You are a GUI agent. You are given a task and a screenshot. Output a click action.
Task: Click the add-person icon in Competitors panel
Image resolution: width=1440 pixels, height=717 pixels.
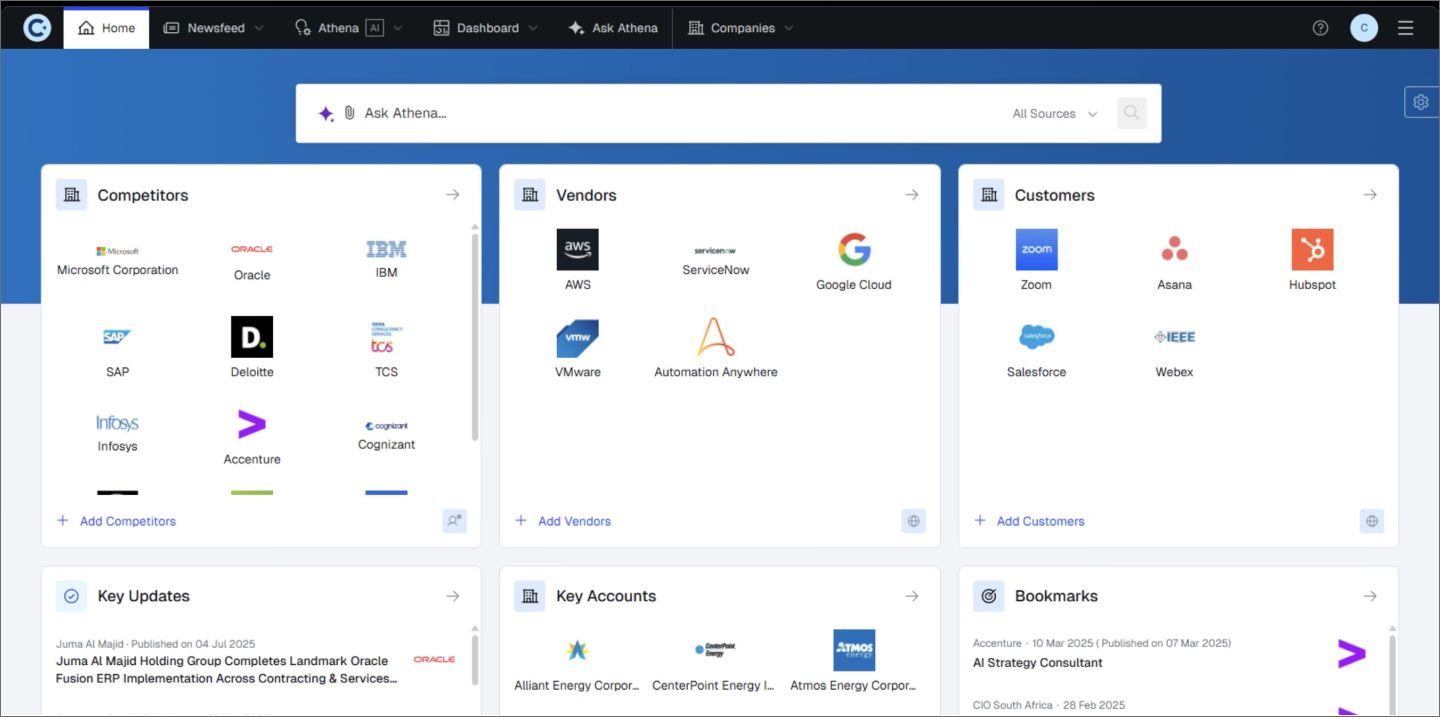[455, 520]
